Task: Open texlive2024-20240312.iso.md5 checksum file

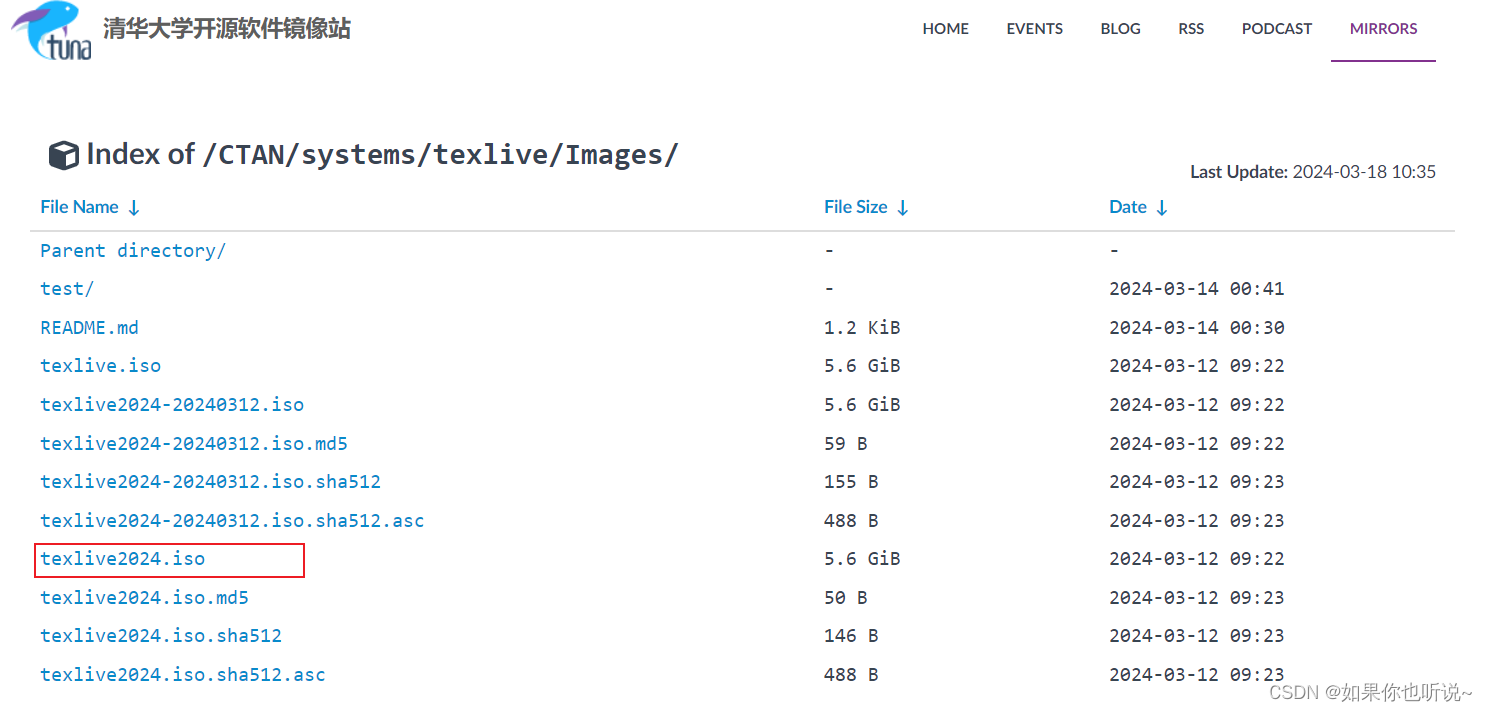Action: pos(193,443)
